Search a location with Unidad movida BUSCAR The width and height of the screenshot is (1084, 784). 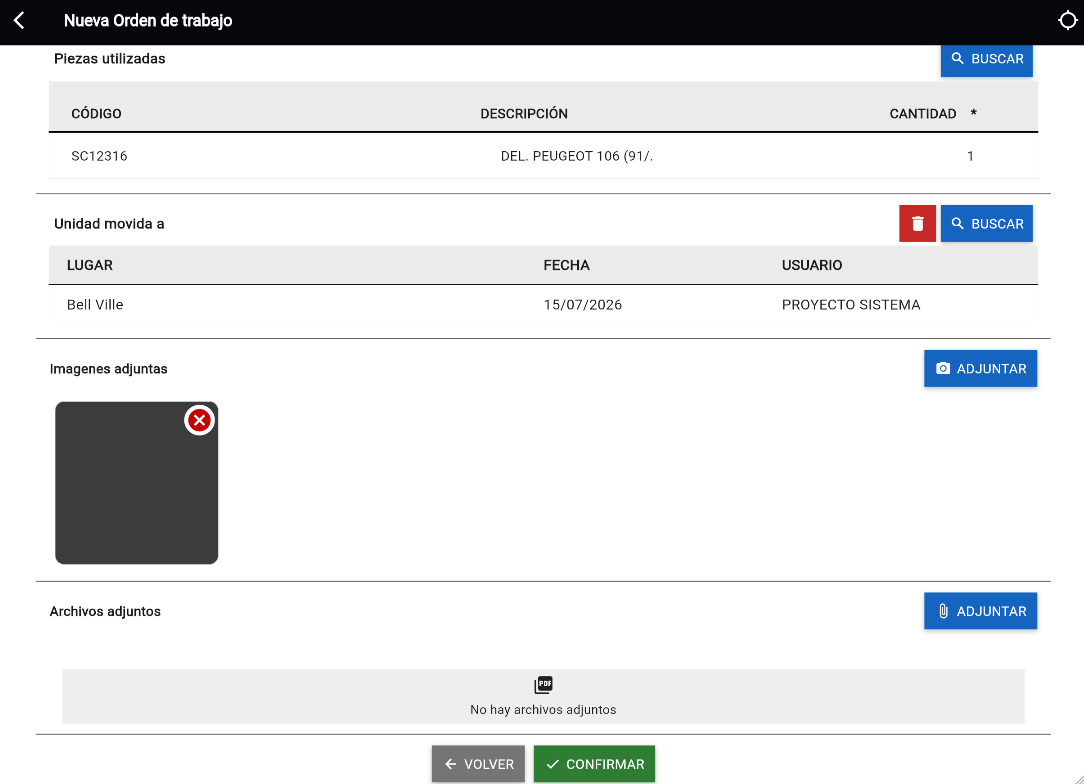(987, 223)
